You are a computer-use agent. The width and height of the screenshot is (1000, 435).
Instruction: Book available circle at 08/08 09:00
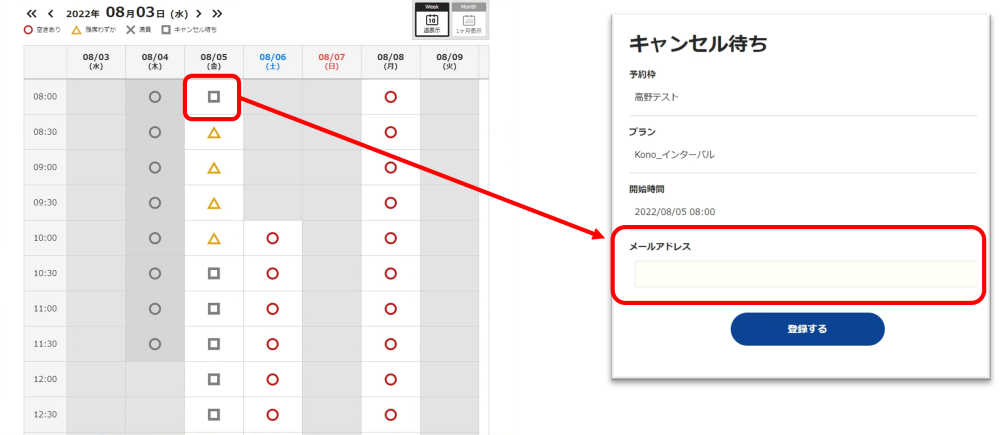(x=391, y=168)
